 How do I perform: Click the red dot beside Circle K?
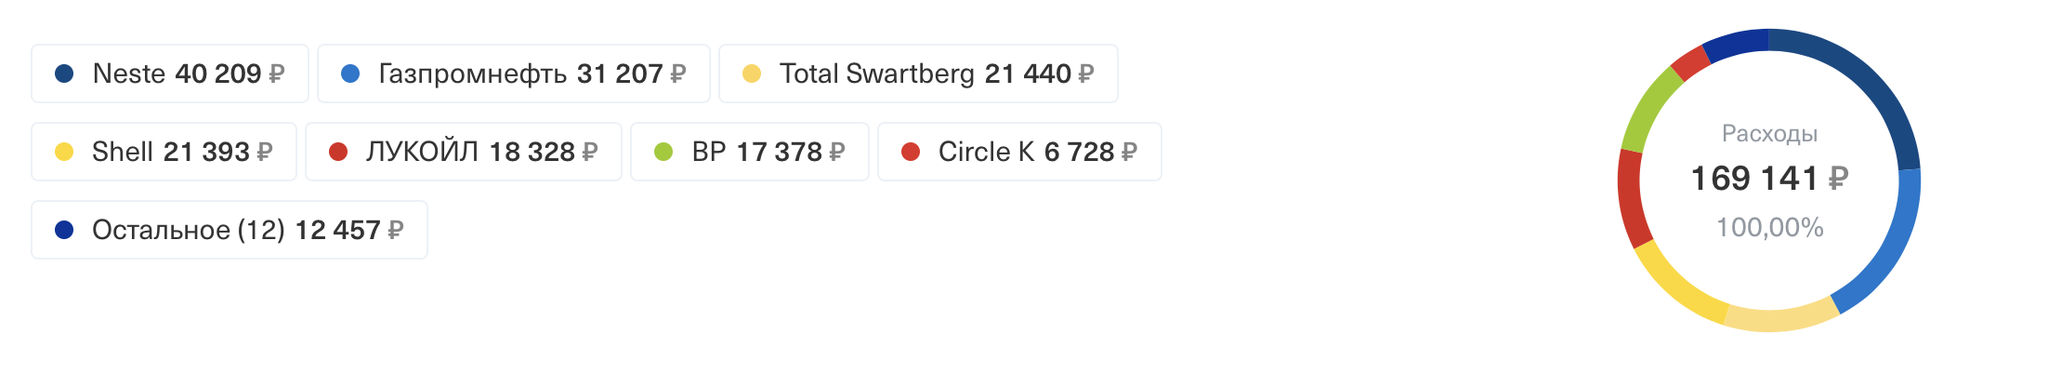(x=910, y=152)
